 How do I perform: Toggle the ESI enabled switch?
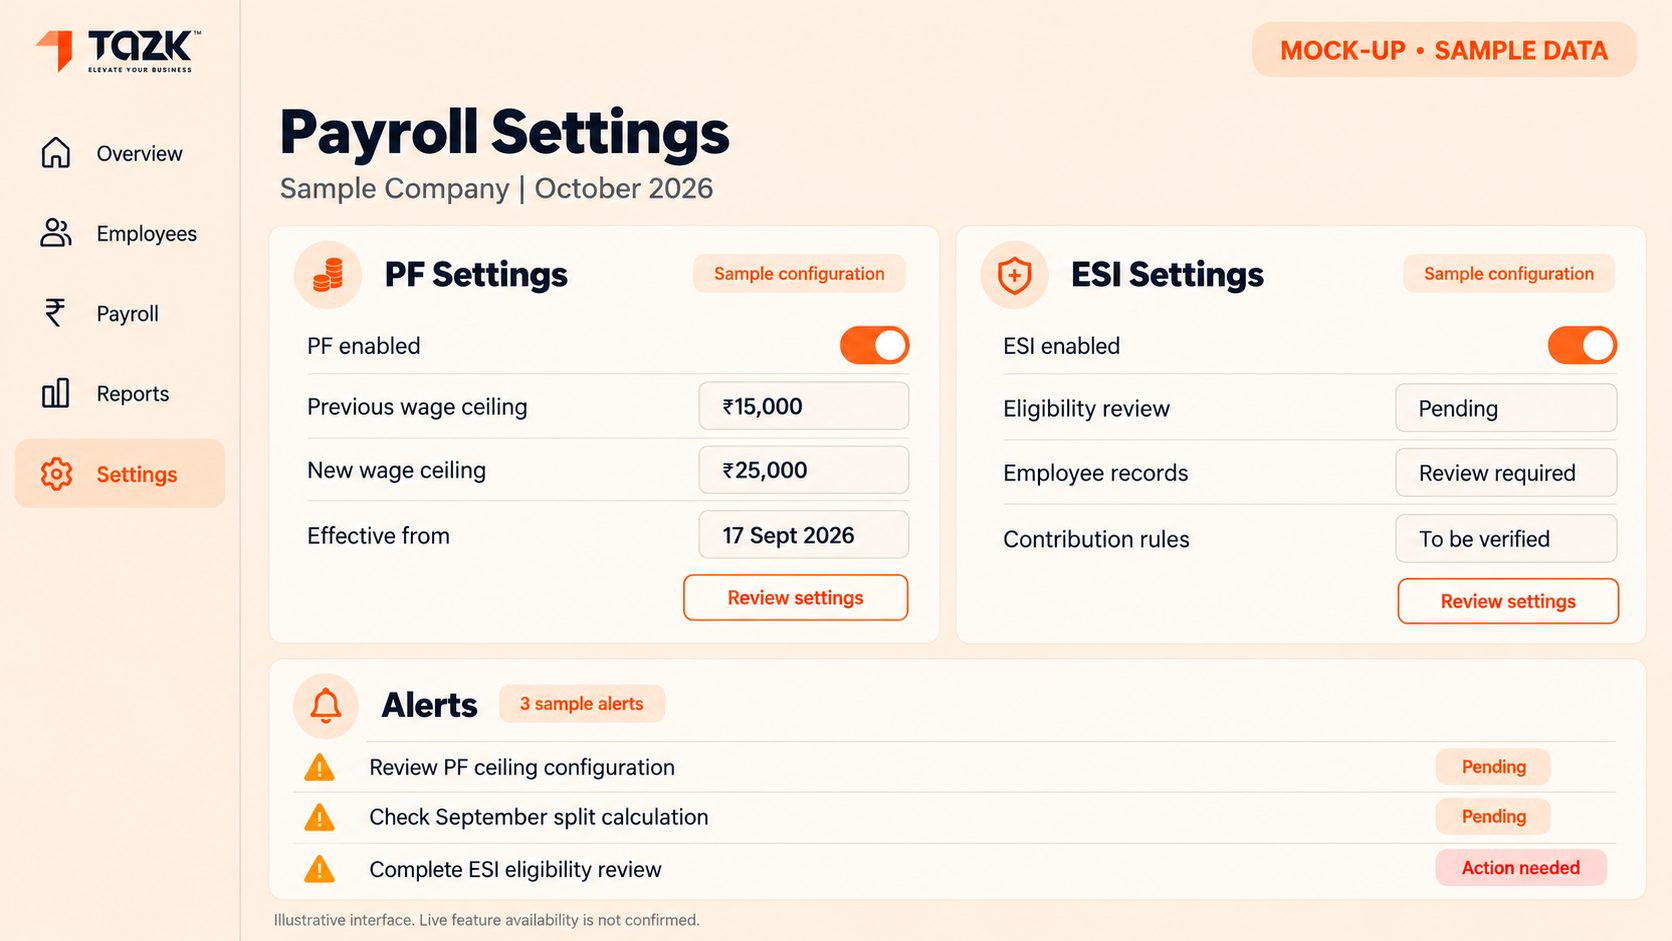[x=1582, y=346]
